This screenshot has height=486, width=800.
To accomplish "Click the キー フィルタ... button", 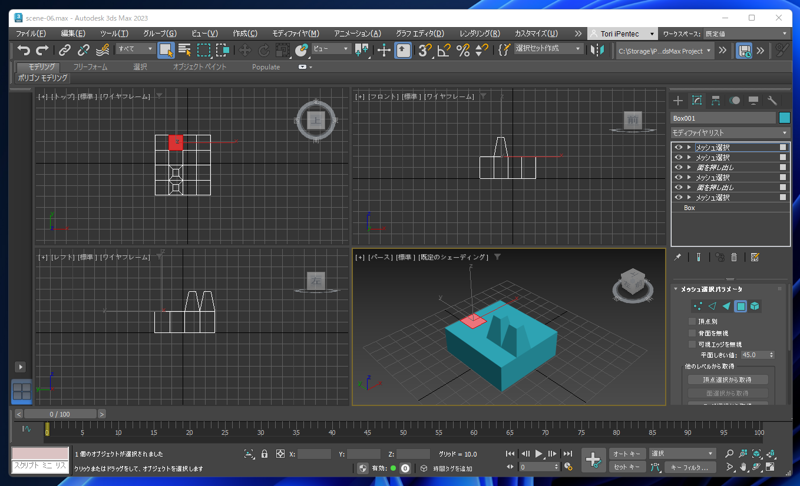I will (689, 467).
